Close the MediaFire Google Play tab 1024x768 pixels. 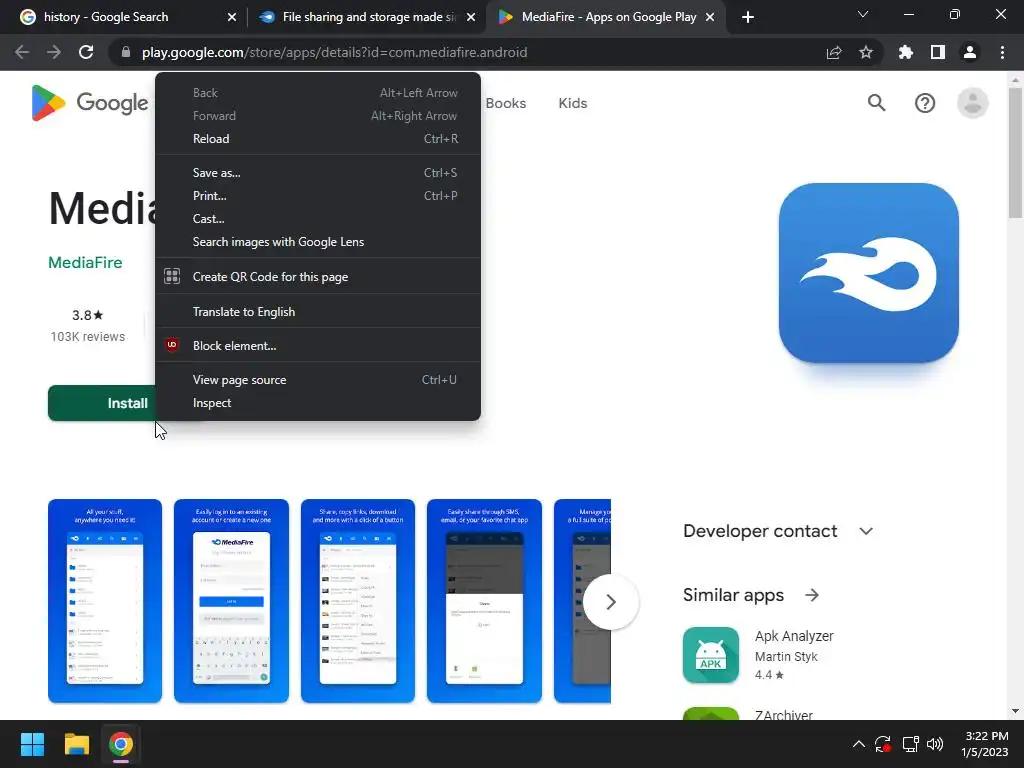click(x=710, y=17)
